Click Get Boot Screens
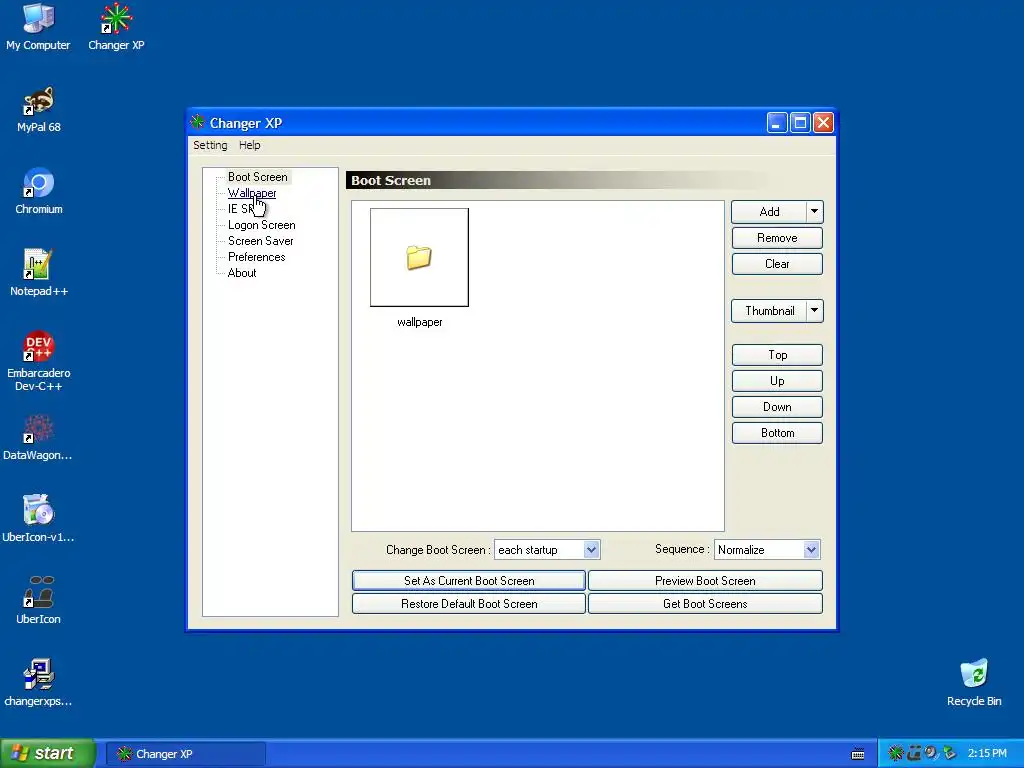 coord(705,603)
